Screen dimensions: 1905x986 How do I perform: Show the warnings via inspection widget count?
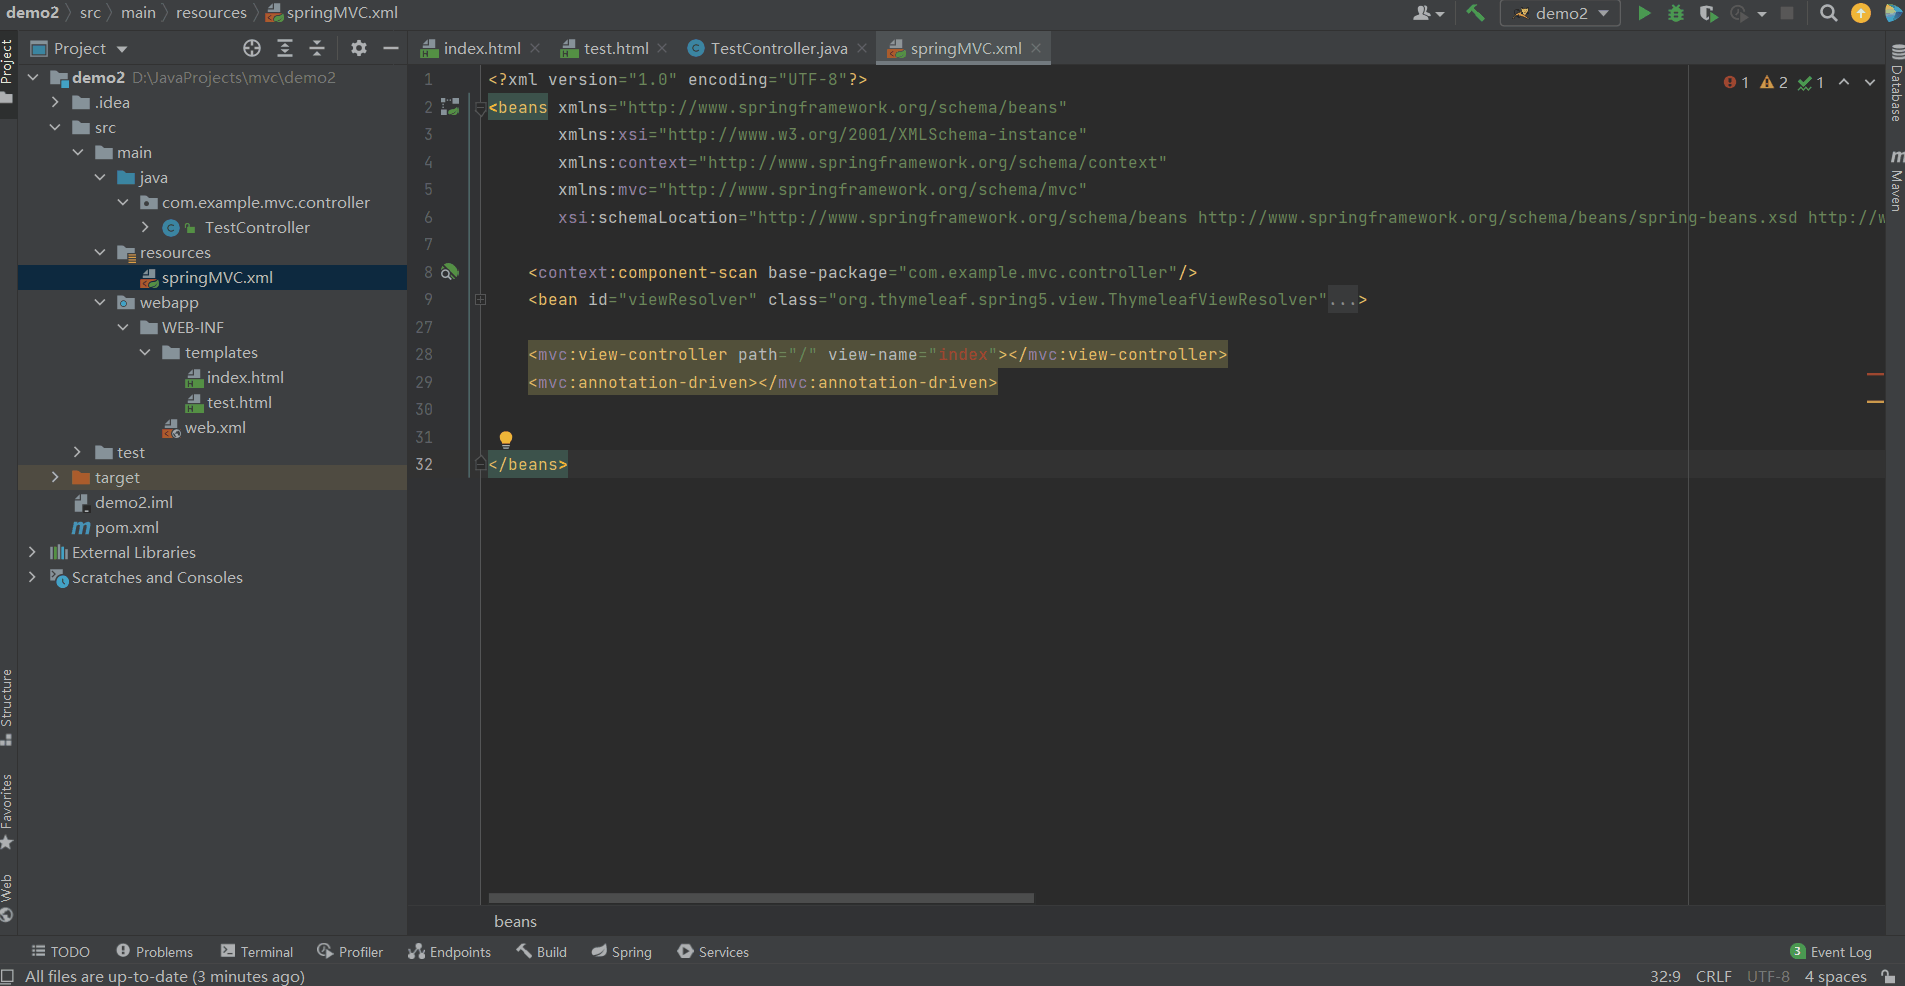1773,83
